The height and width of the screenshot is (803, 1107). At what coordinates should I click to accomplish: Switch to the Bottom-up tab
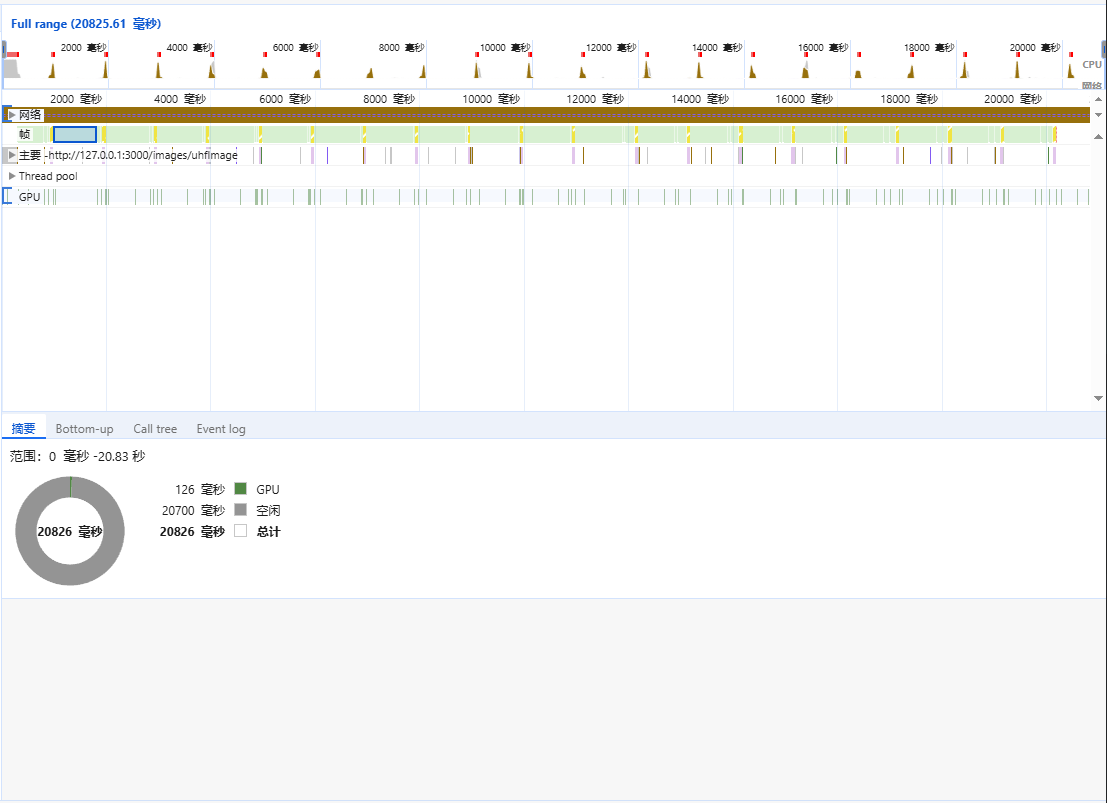[84, 429]
